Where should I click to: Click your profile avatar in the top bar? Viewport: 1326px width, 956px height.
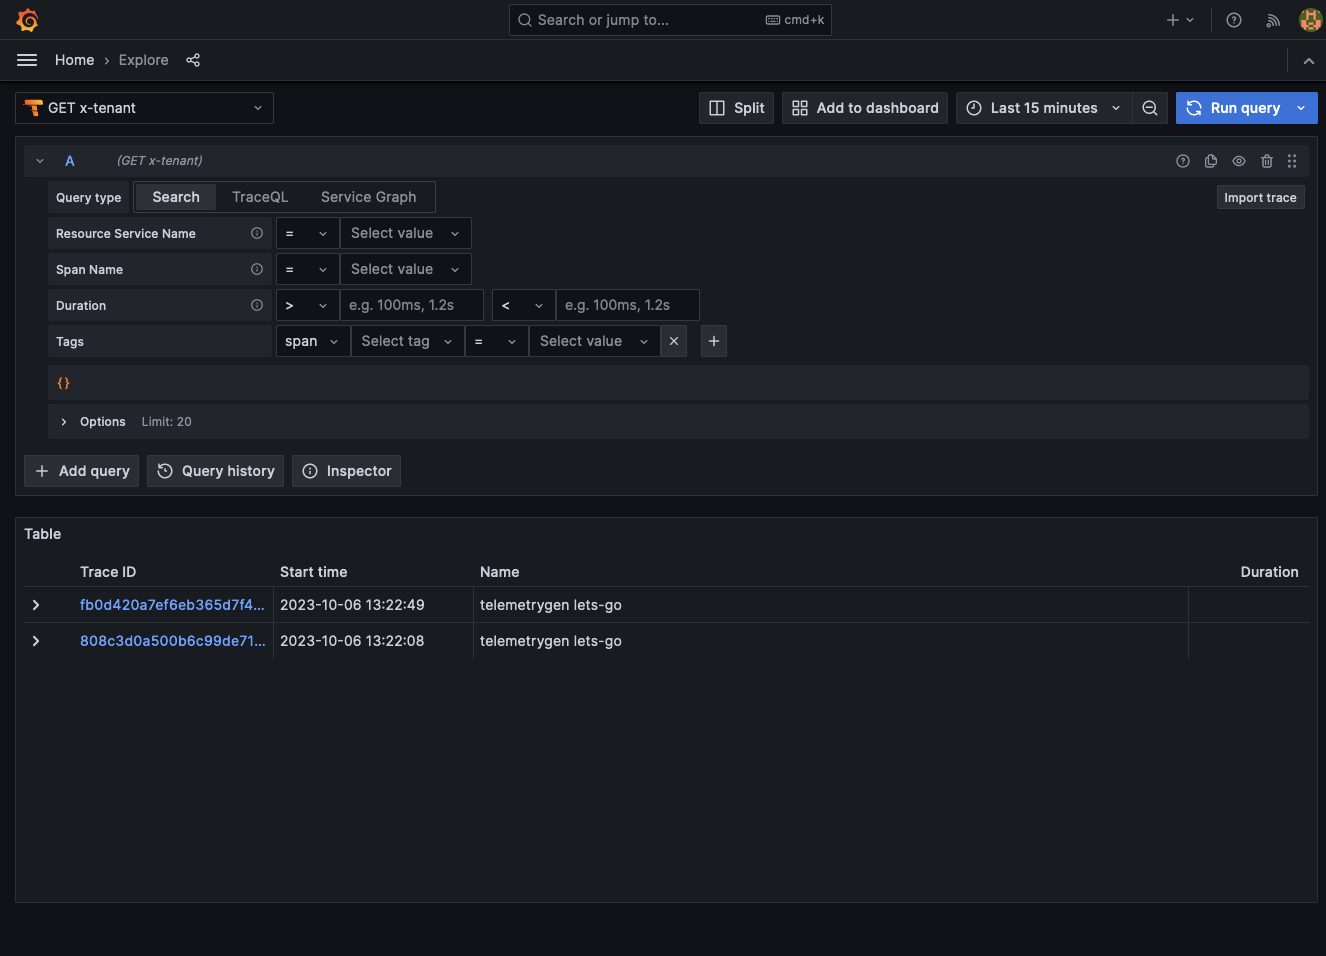pyautogui.click(x=1310, y=19)
